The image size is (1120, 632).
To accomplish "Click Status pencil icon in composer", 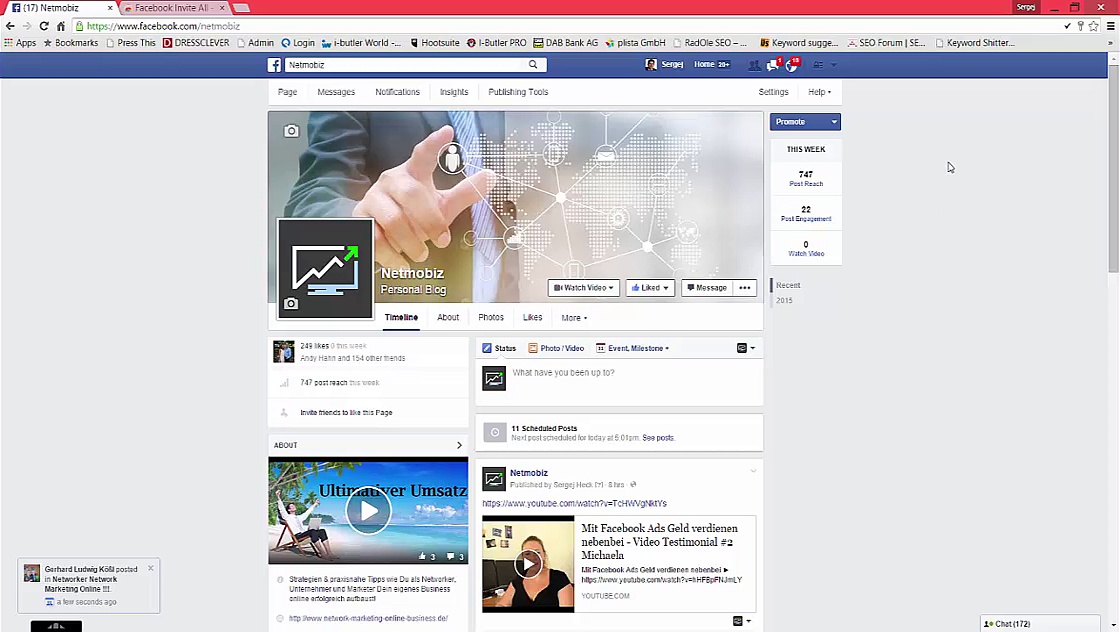I will click(487, 348).
